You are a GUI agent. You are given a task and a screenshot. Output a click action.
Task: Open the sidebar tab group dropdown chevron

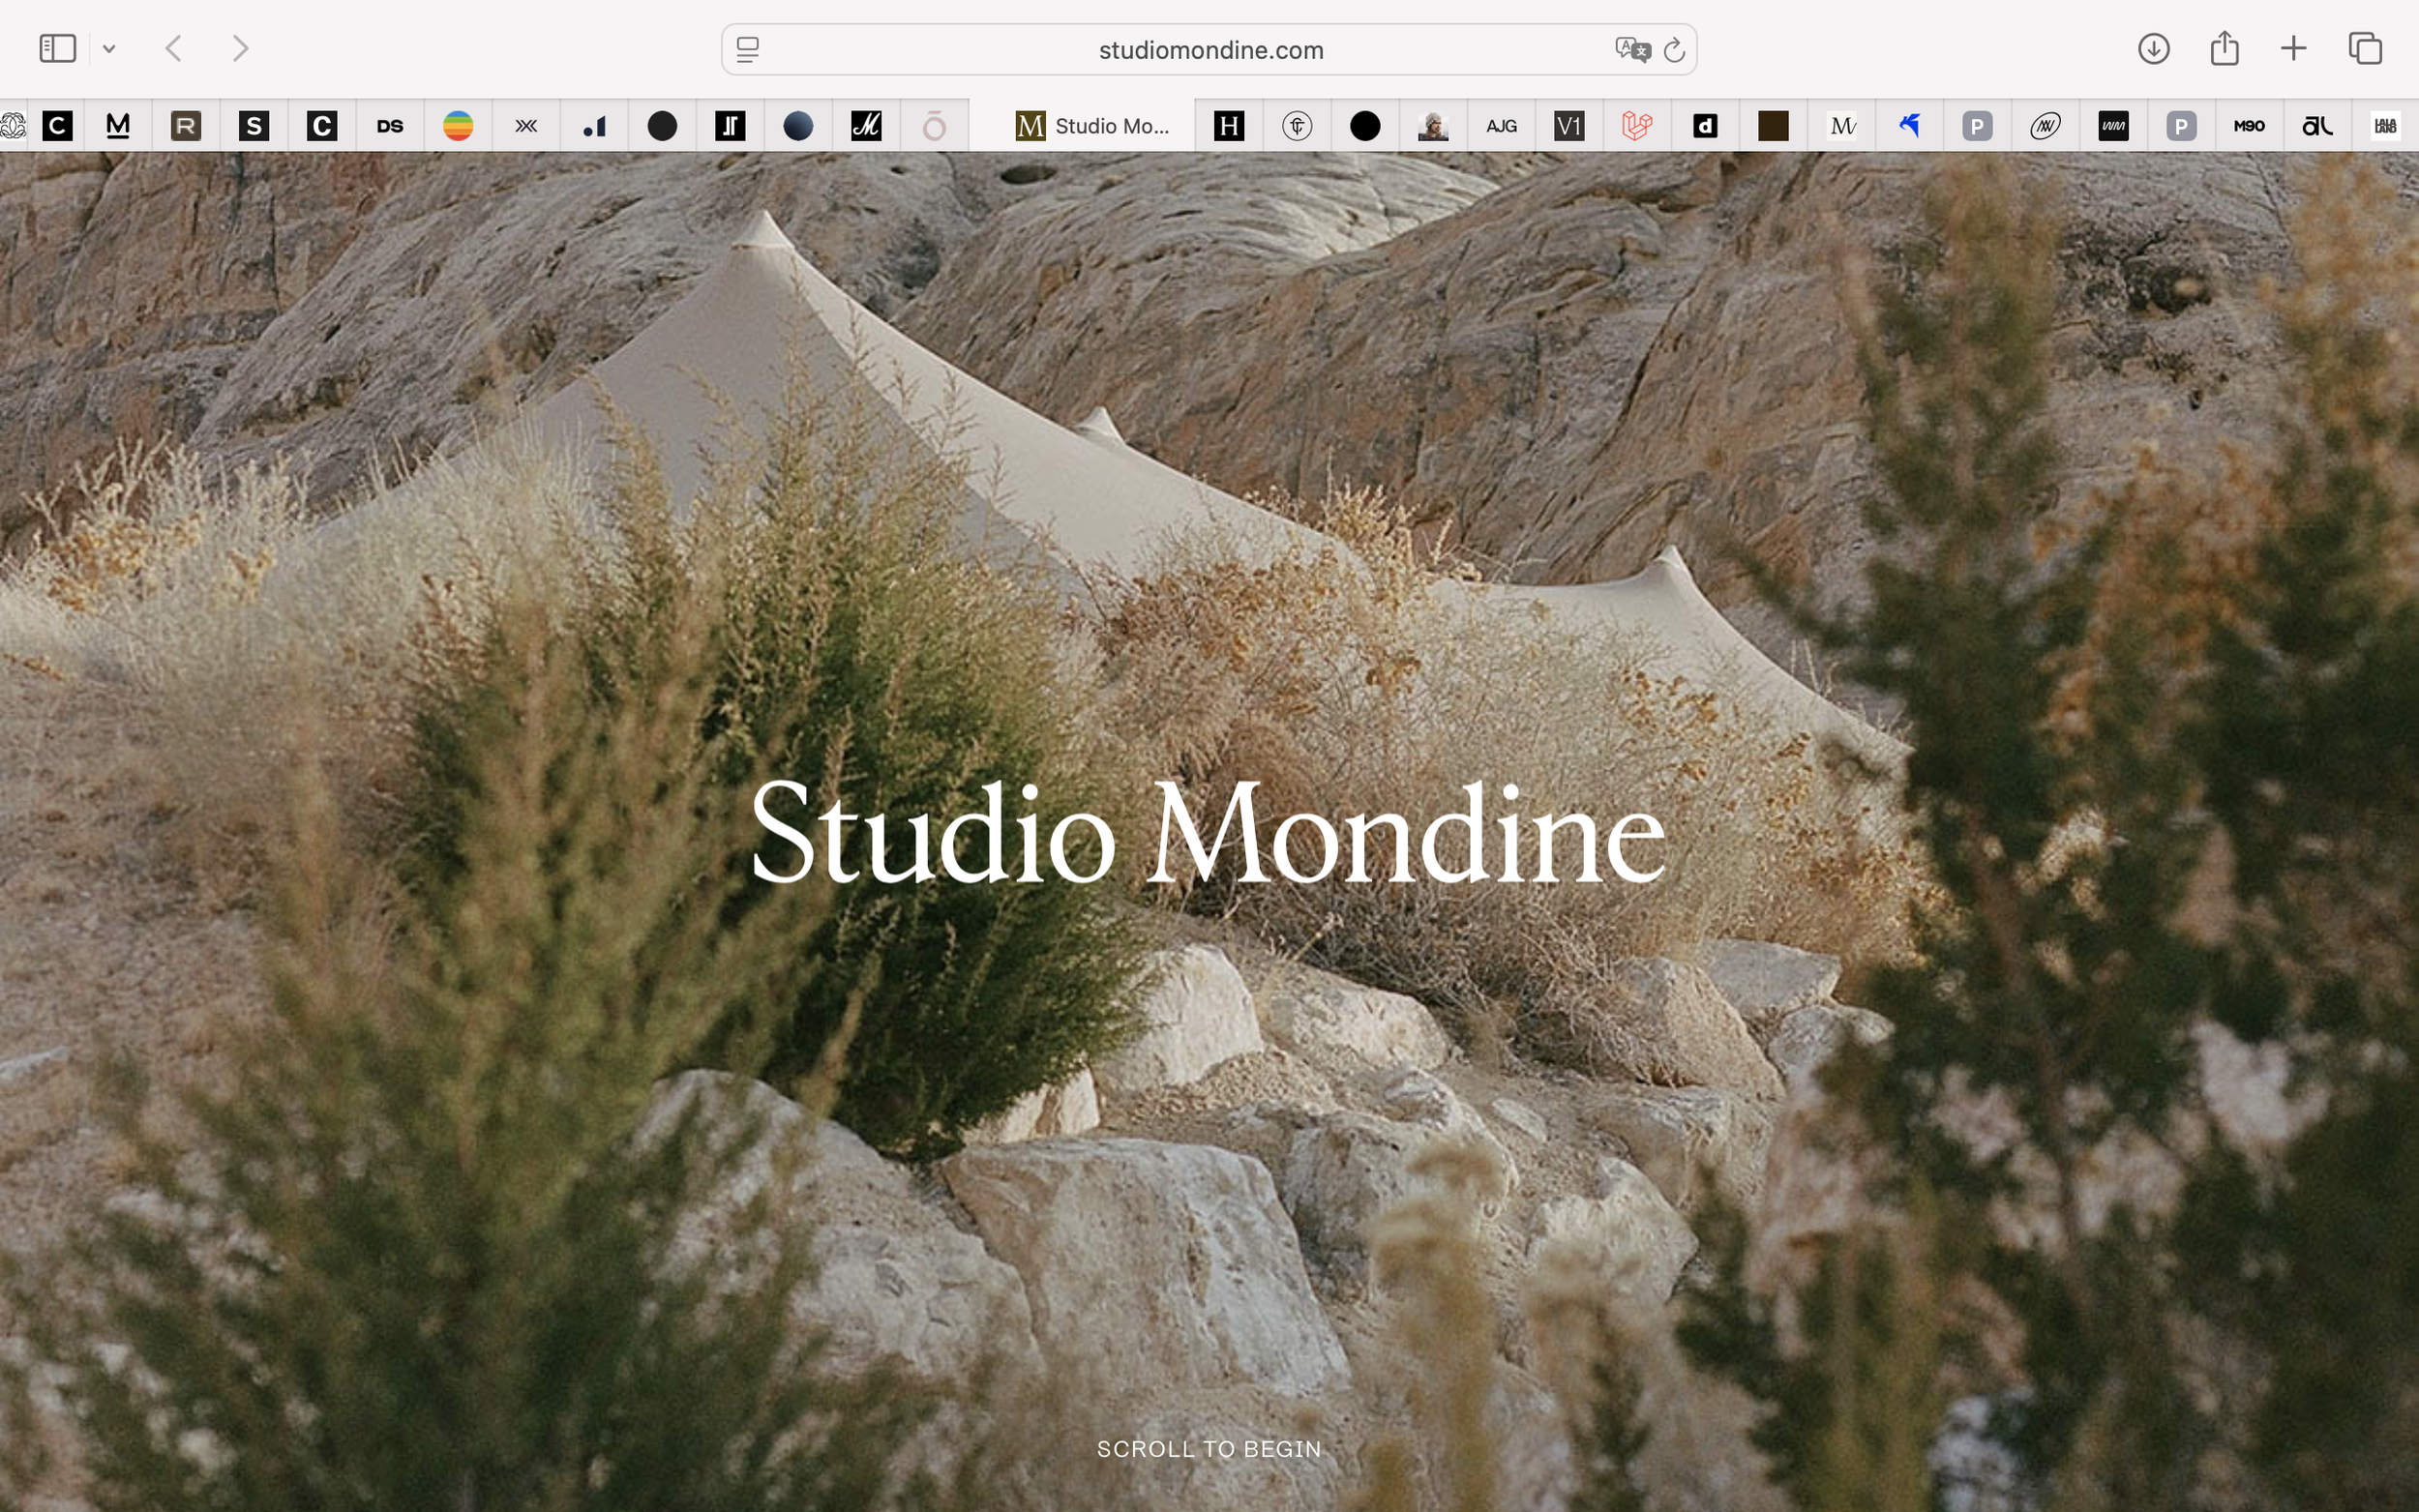pyautogui.click(x=109, y=48)
